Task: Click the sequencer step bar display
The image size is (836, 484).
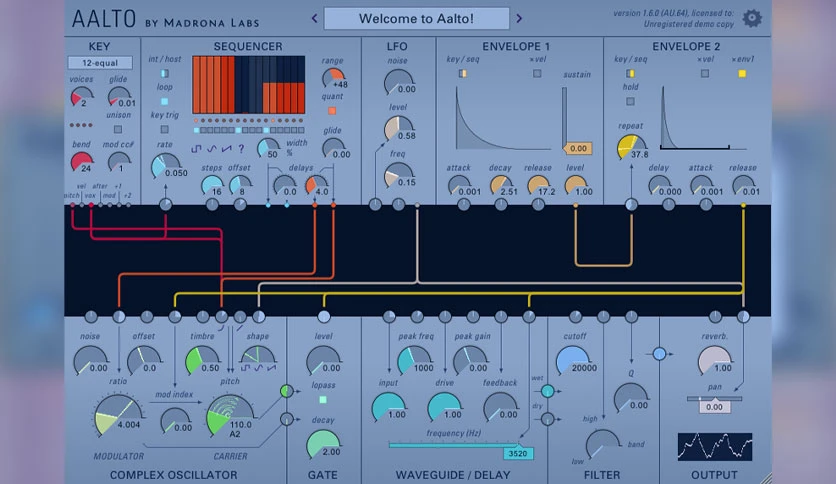Action: (x=248, y=84)
